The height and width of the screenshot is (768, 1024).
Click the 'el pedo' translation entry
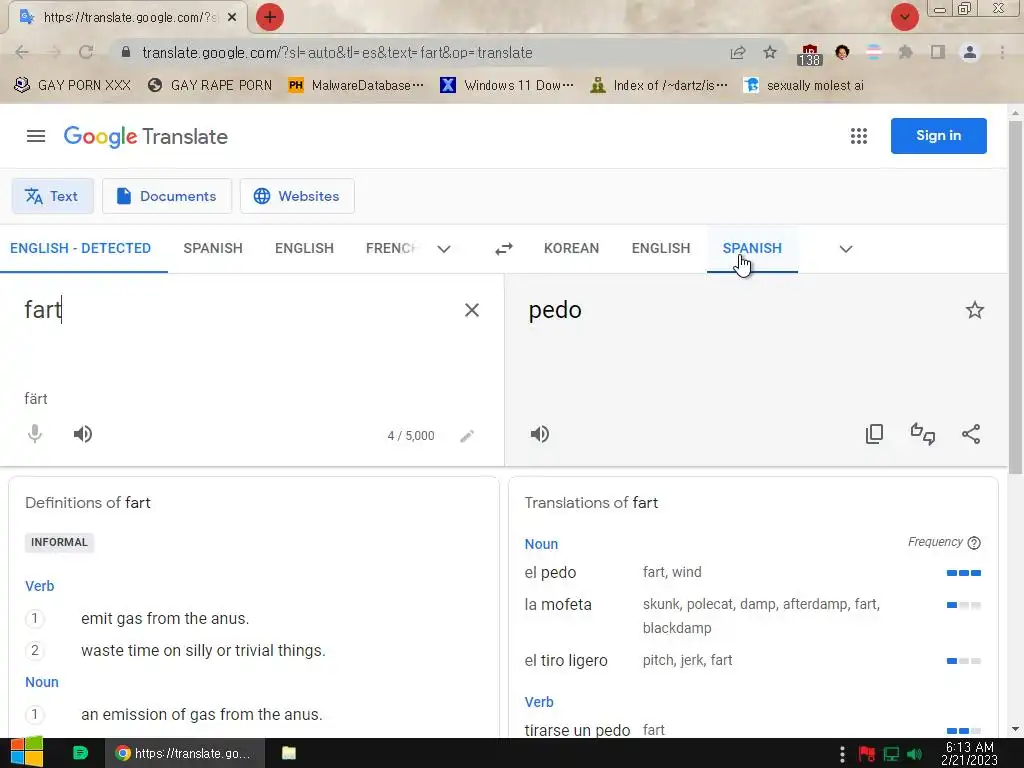[550, 573]
